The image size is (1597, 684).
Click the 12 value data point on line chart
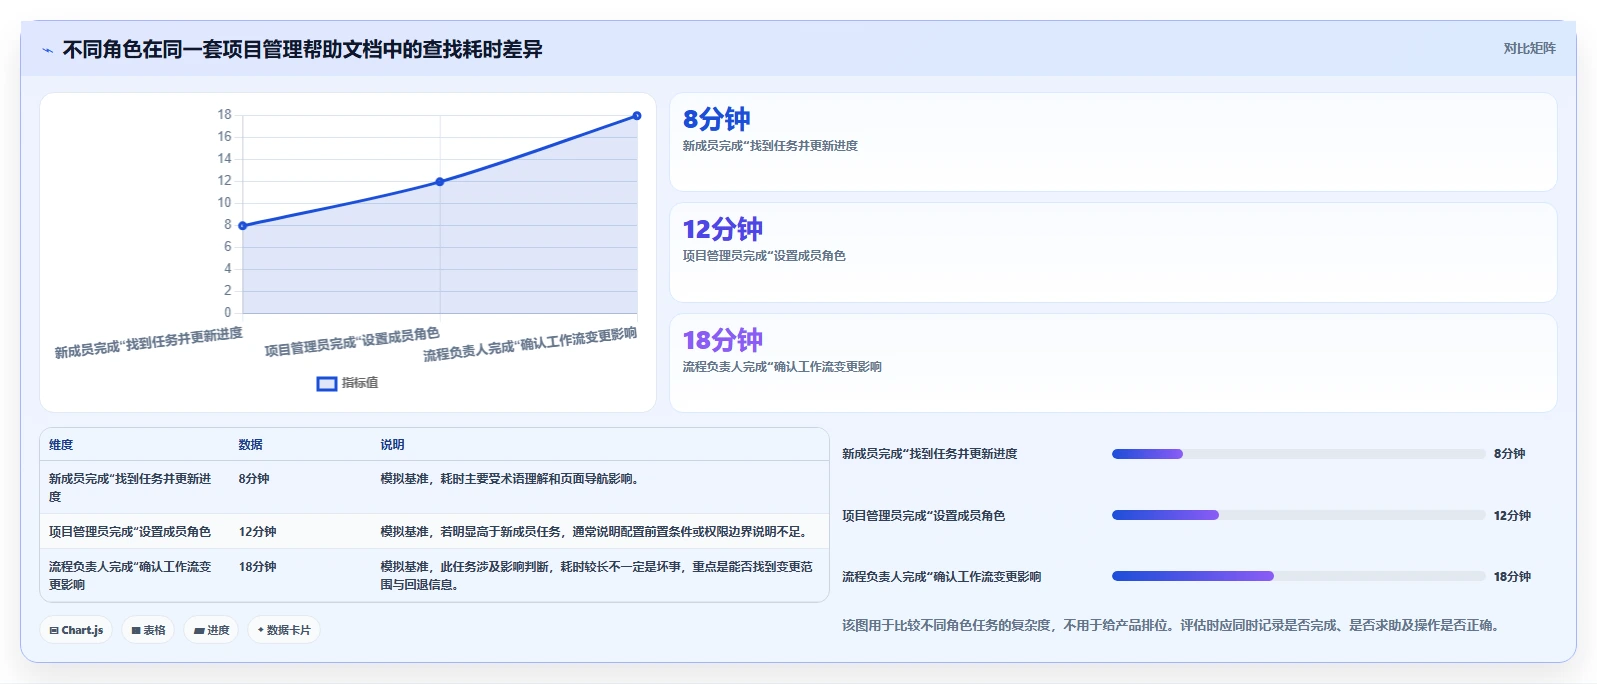[440, 182]
